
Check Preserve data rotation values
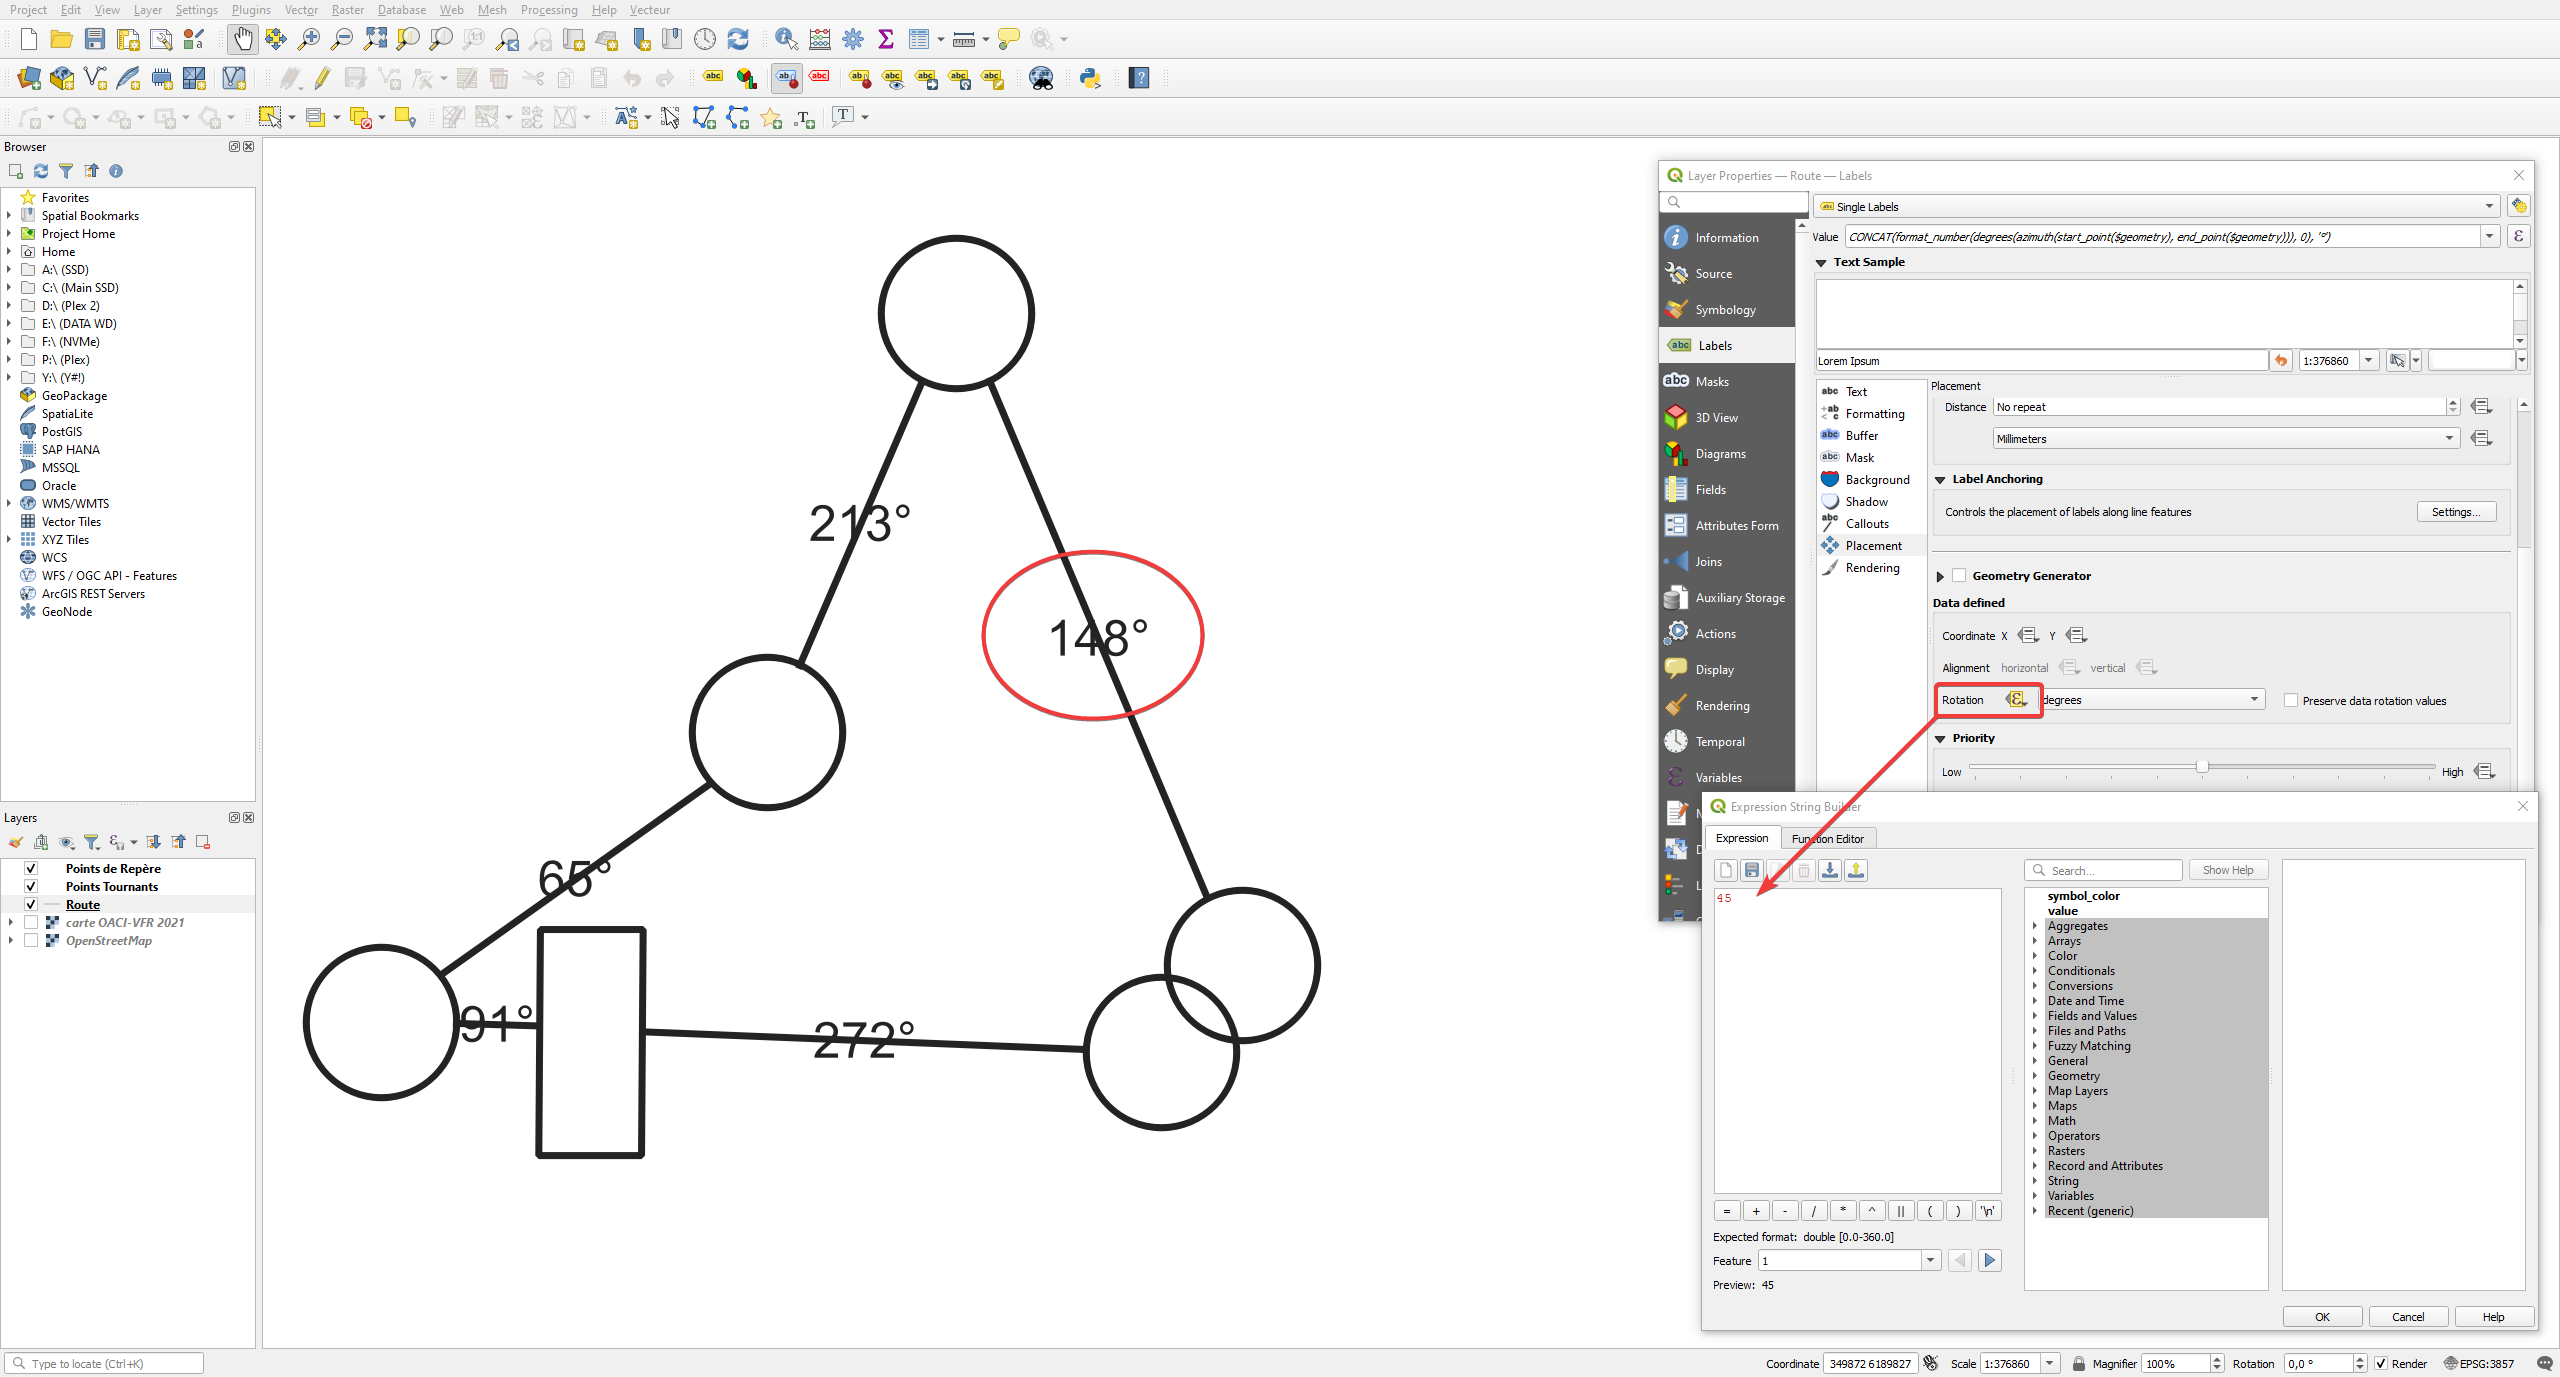[2291, 701]
